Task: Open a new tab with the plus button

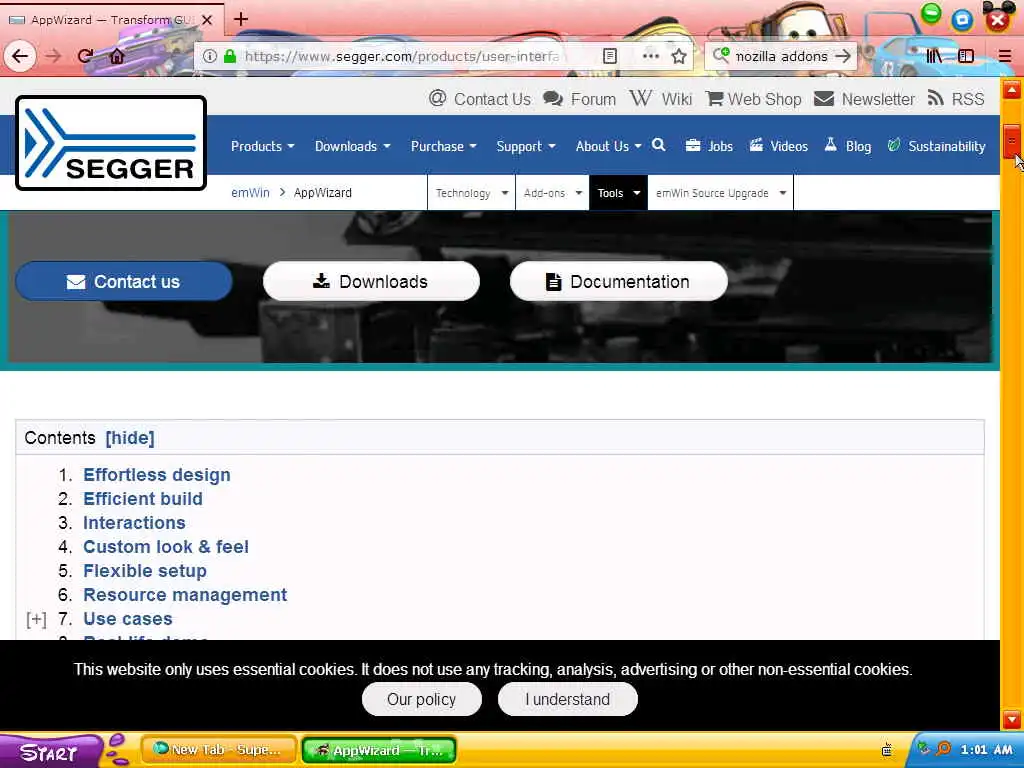Action: click(241, 19)
